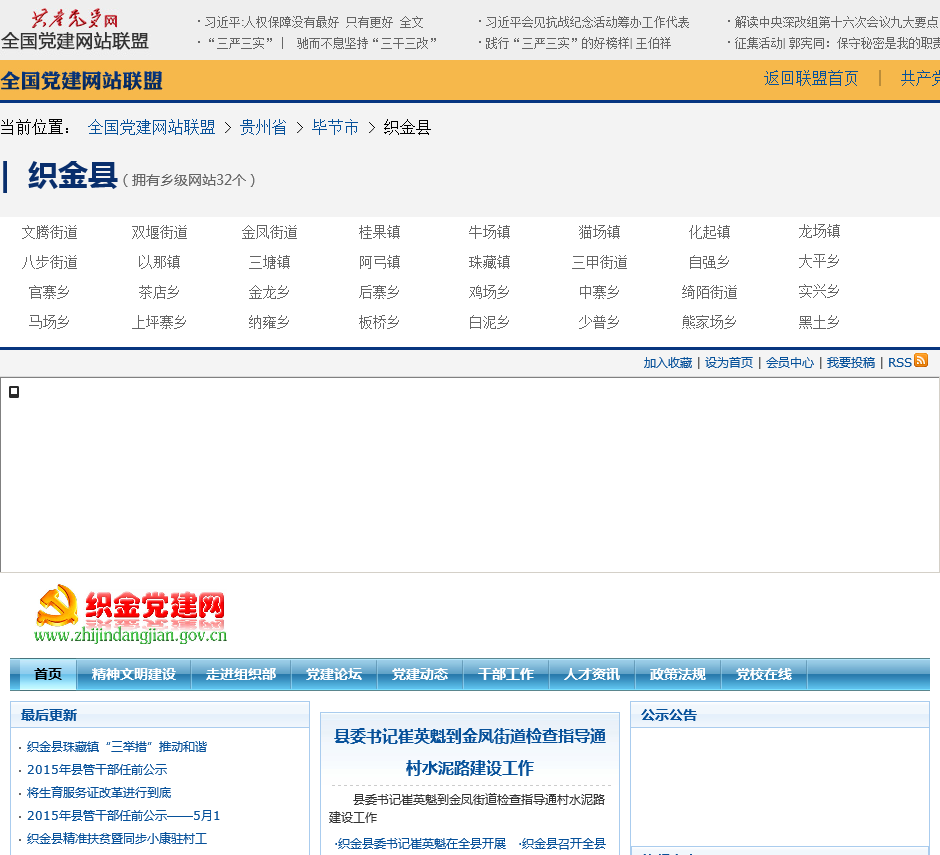Open the 绮陌街道 link

(709, 292)
